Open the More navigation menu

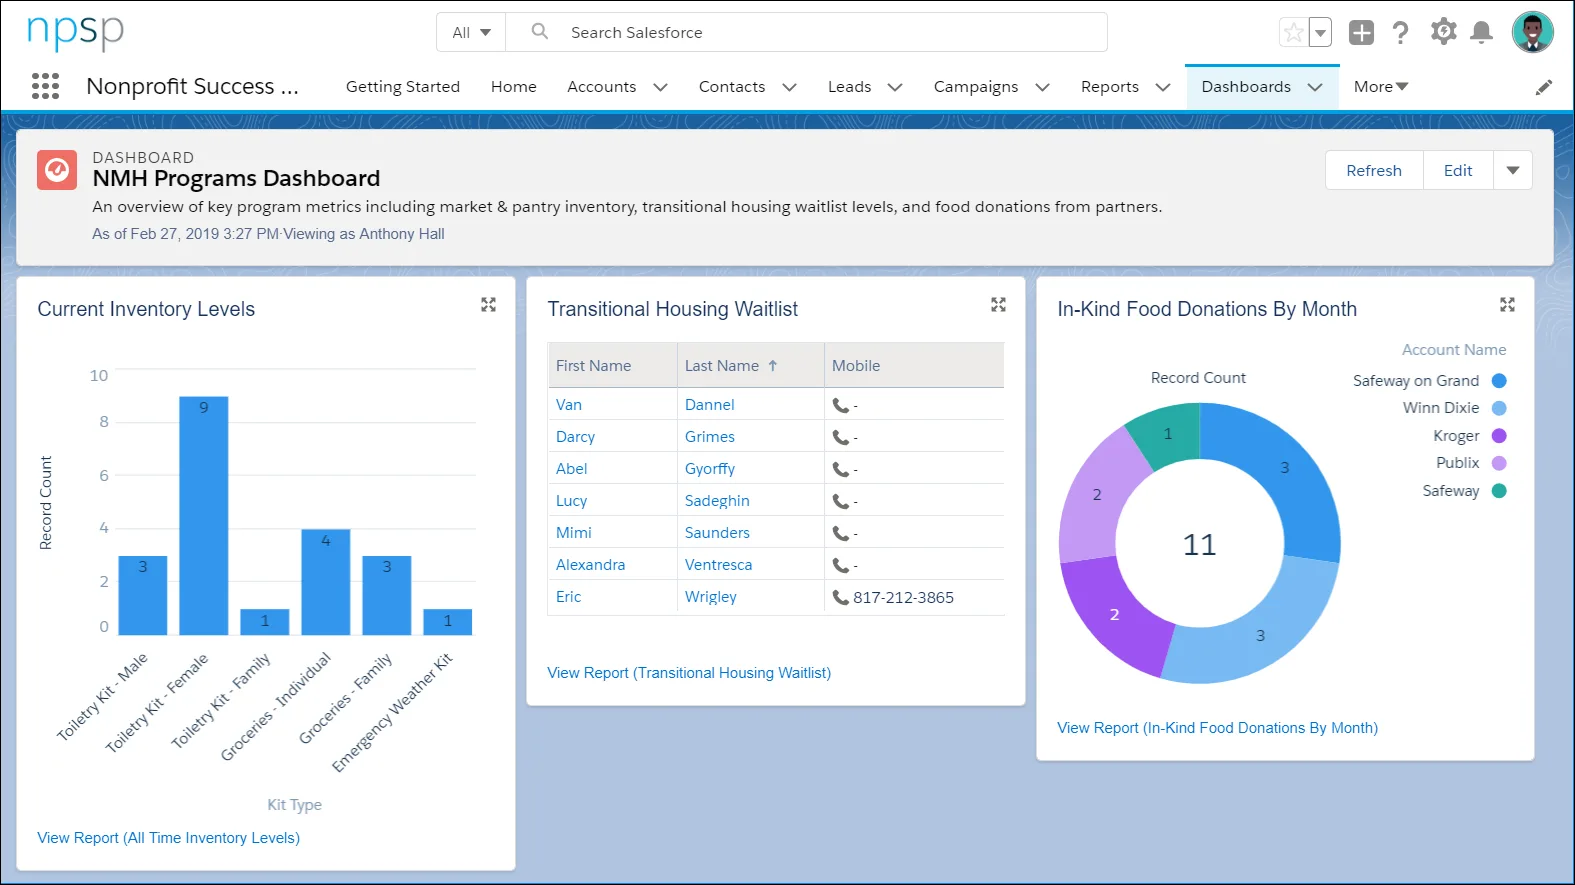tap(1381, 87)
